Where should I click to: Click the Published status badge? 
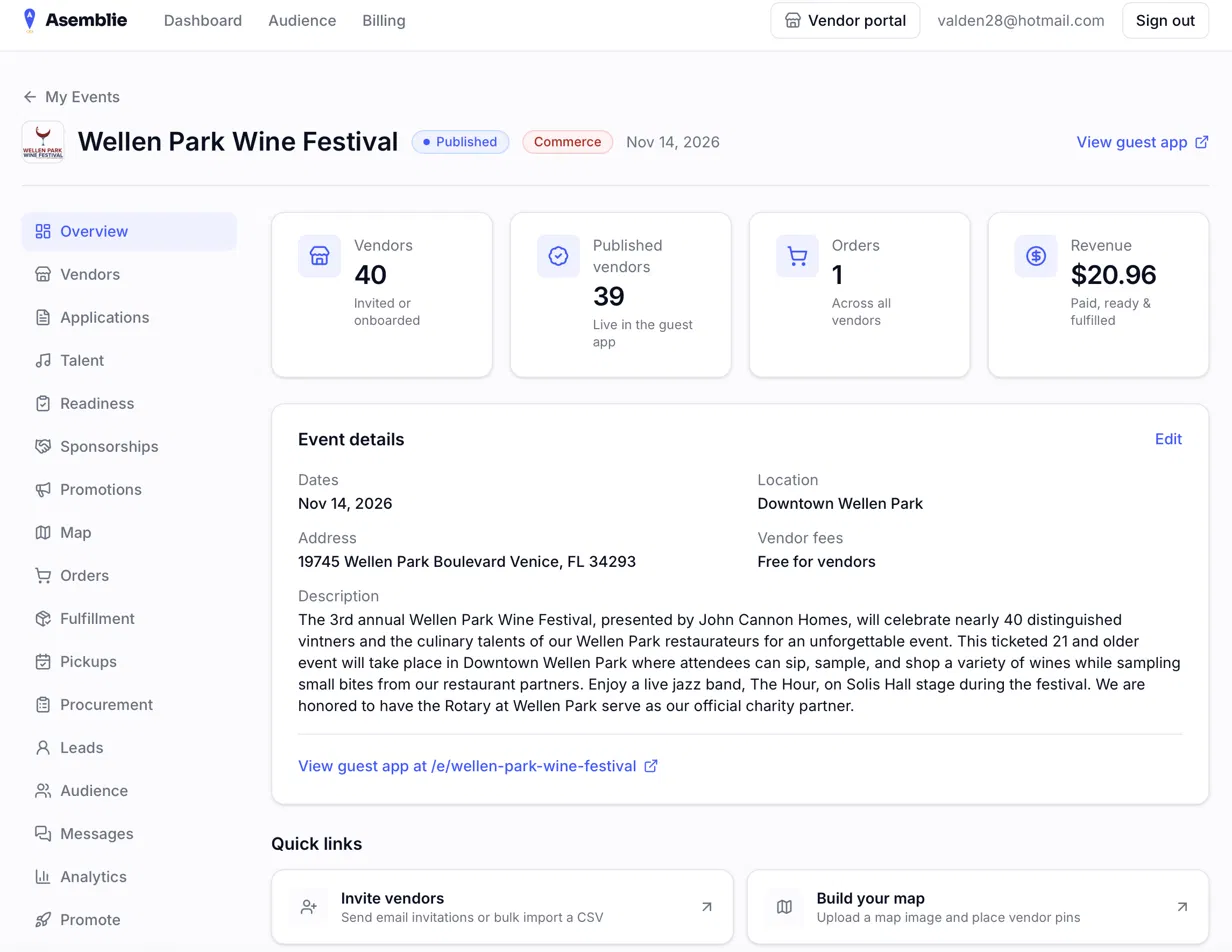460,142
